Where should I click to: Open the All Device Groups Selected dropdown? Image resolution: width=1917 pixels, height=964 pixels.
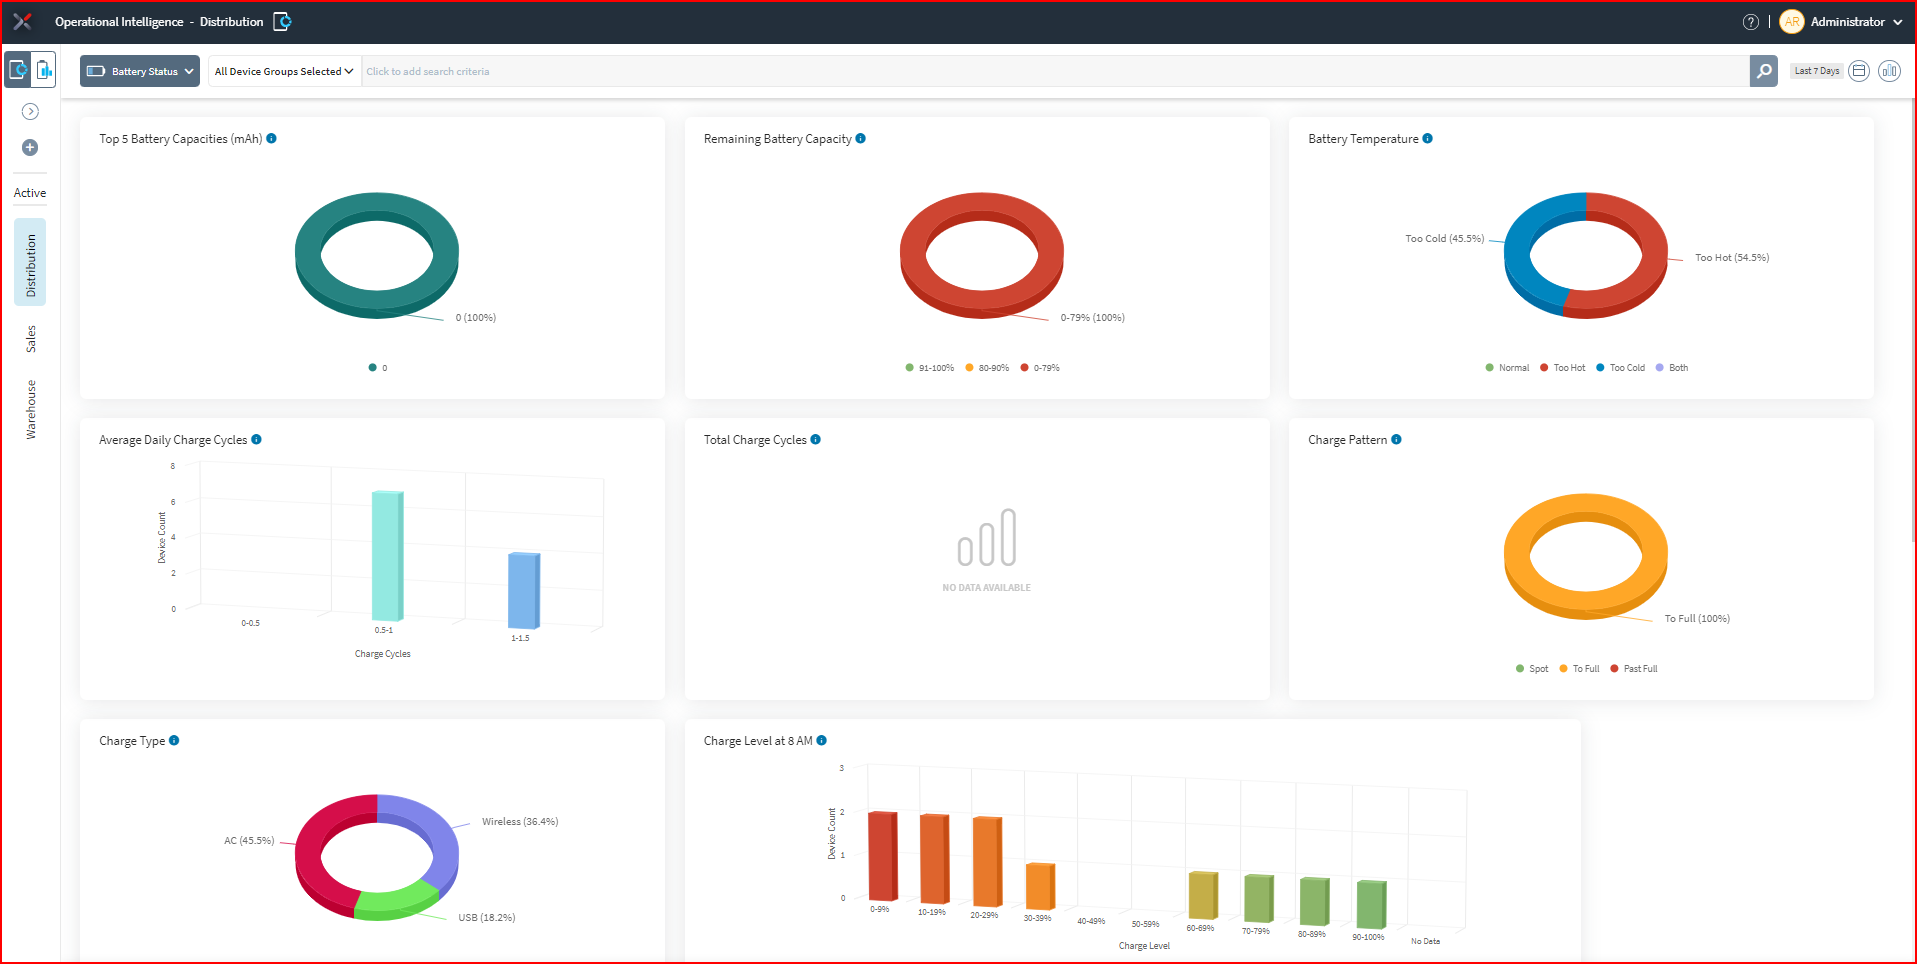coord(284,71)
